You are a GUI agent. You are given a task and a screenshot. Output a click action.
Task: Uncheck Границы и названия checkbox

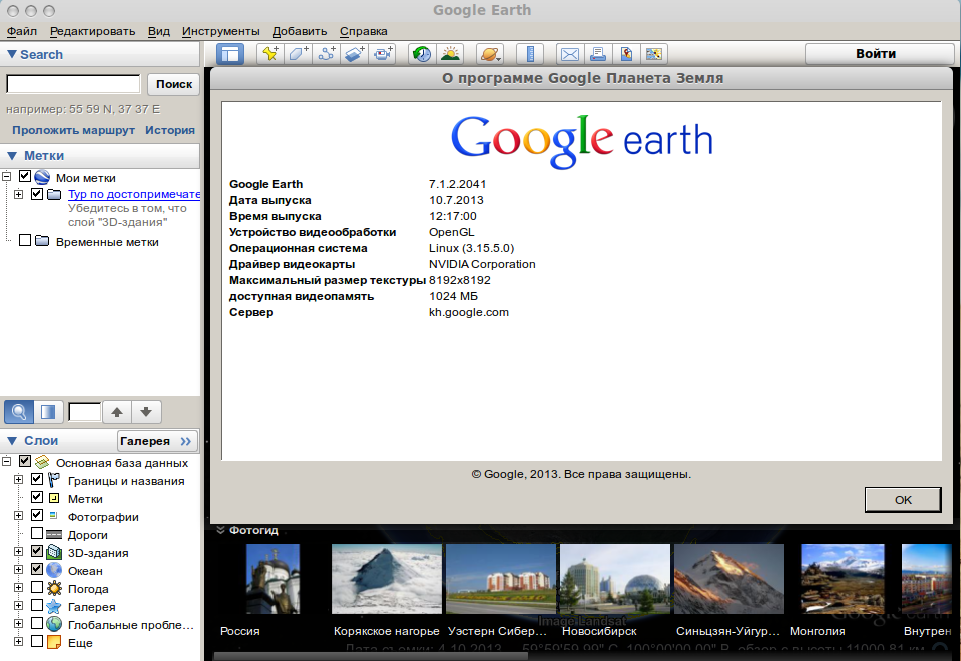(37, 478)
